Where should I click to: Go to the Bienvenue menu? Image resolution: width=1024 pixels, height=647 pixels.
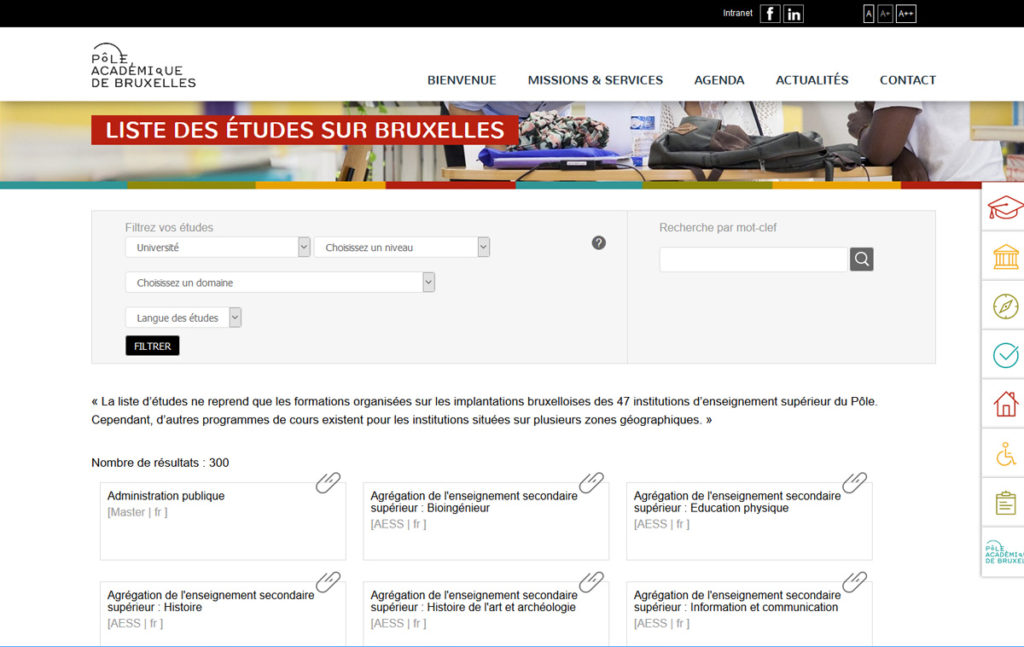pyautogui.click(x=462, y=80)
